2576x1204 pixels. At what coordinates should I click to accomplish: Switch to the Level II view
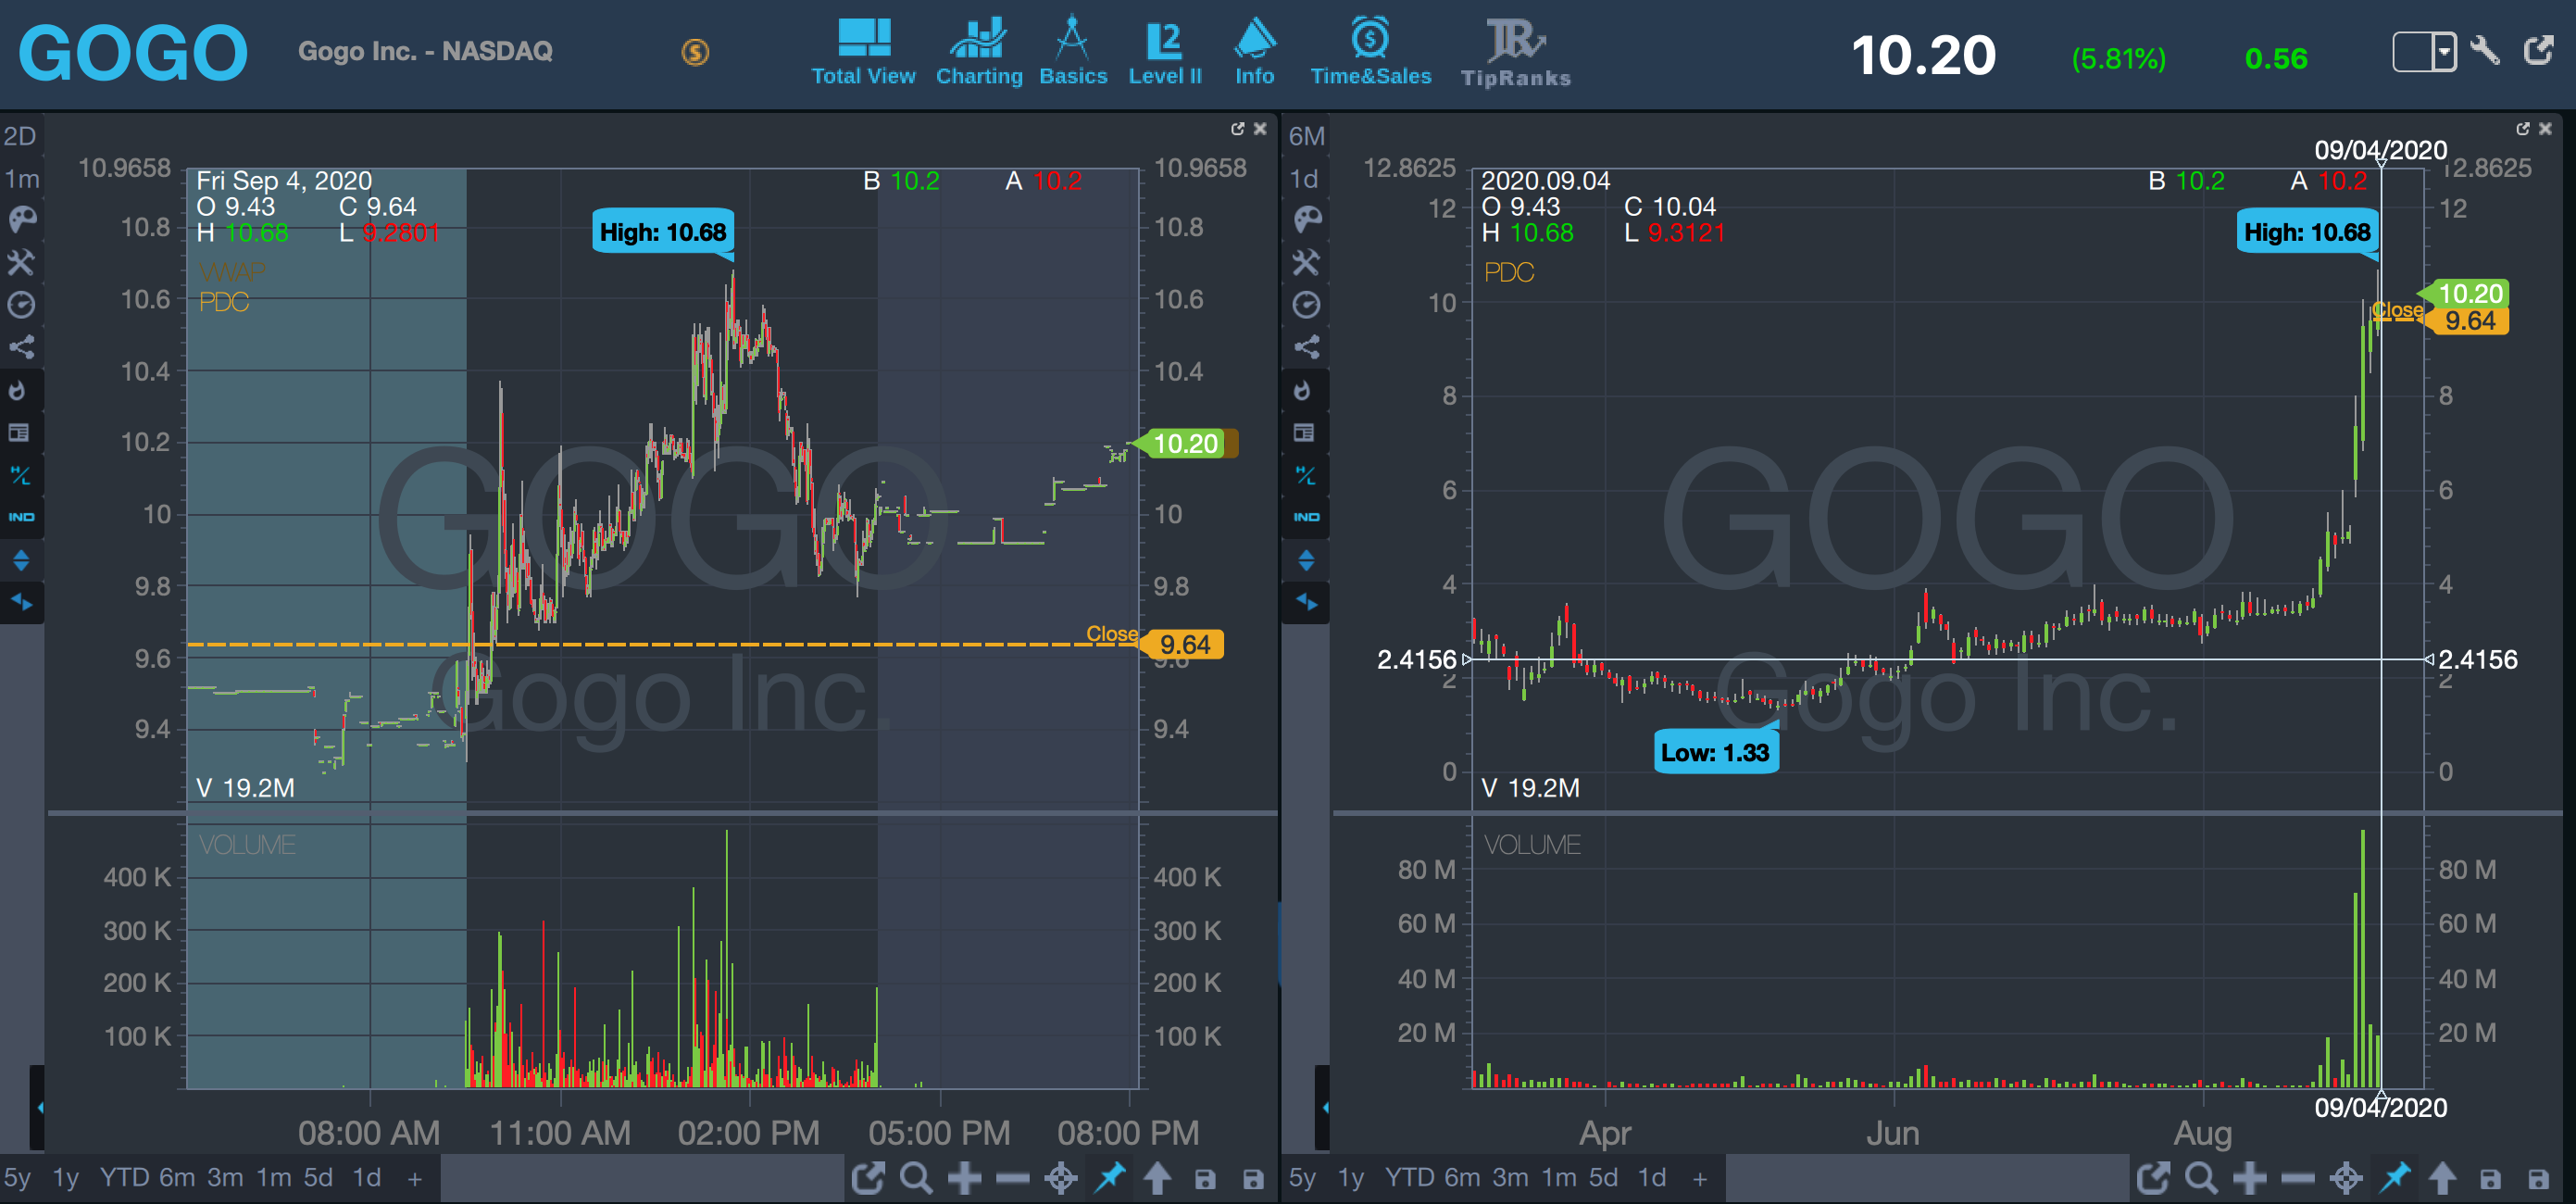1164,52
